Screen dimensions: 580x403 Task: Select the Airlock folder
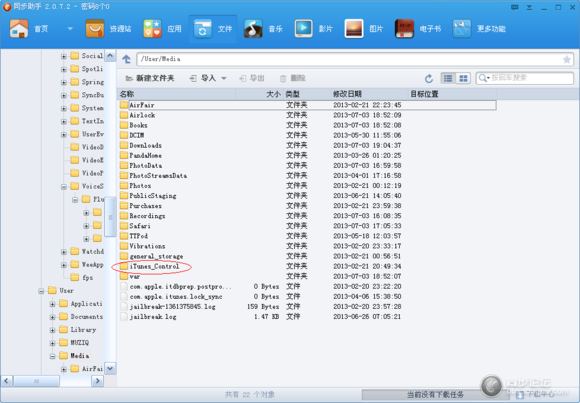[x=142, y=115]
